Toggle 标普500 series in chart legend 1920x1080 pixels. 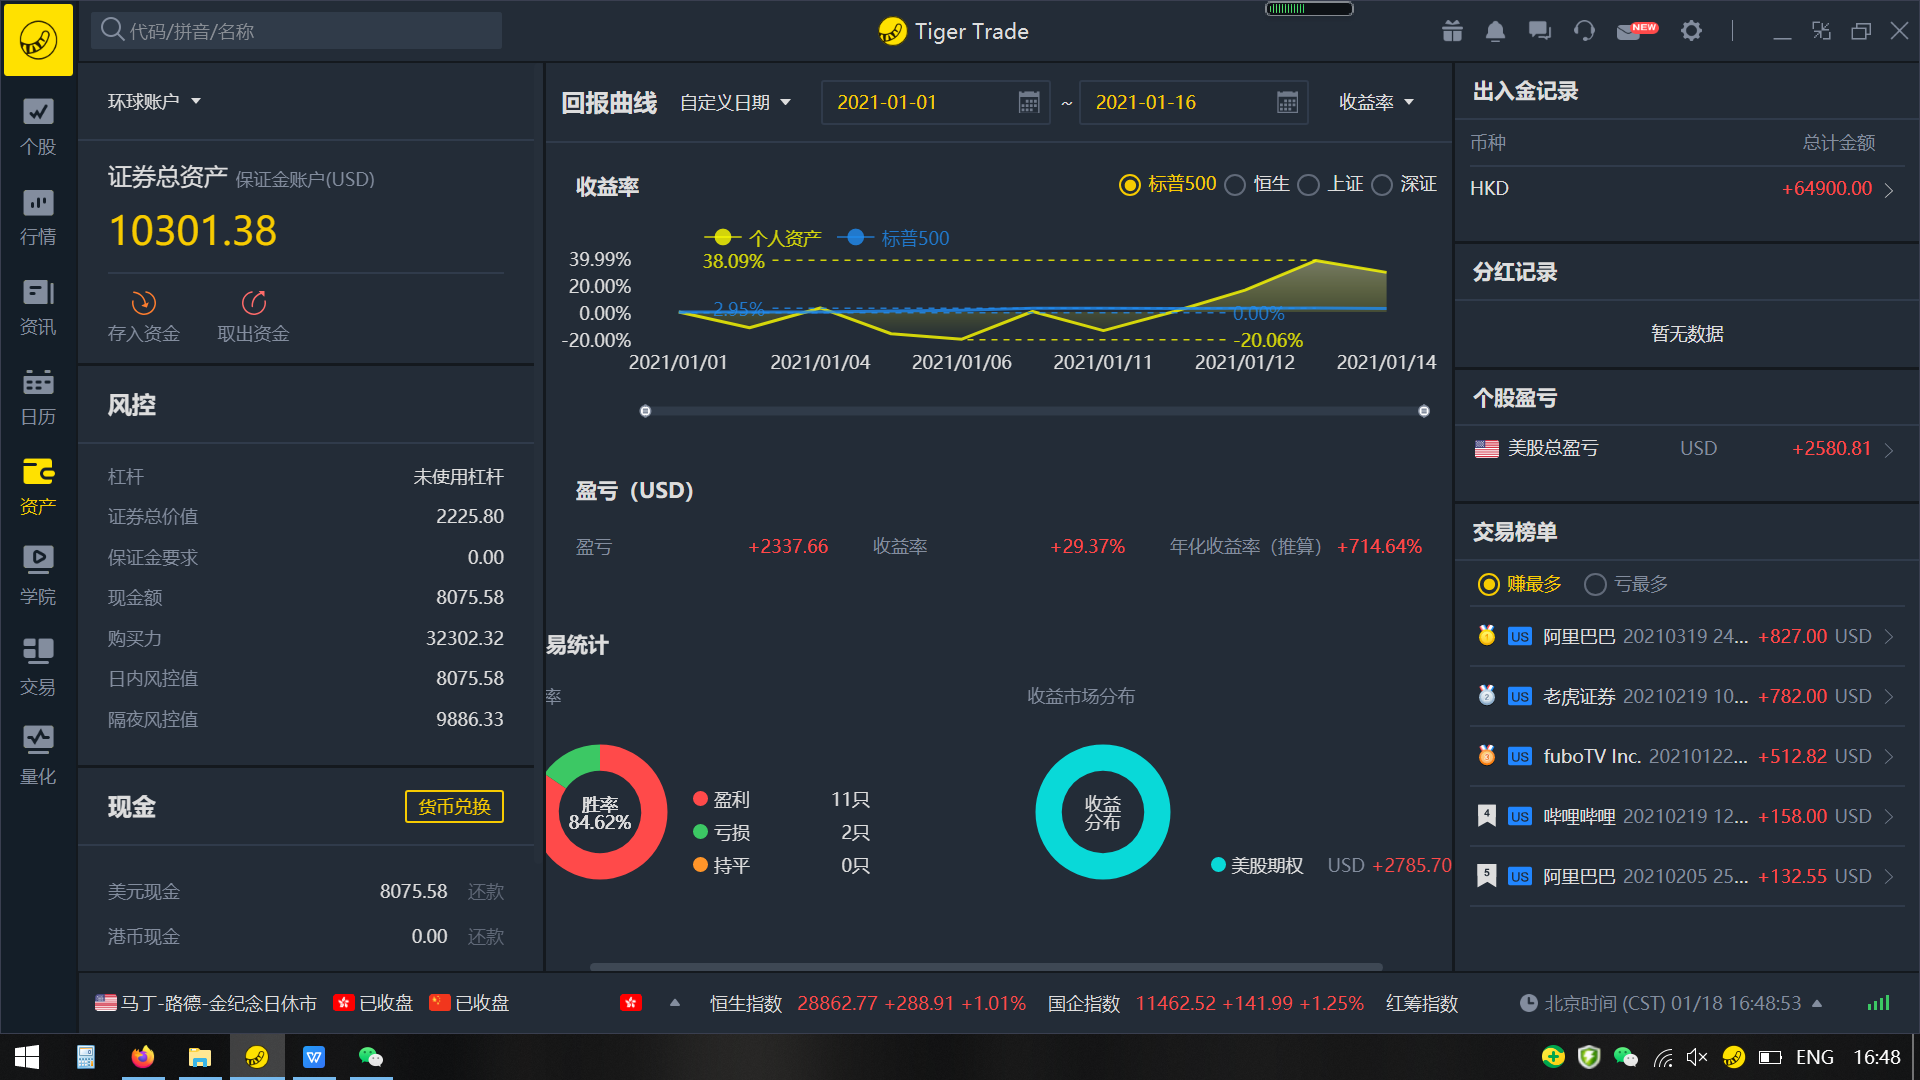pyautogui.click(x=893, y=238)
